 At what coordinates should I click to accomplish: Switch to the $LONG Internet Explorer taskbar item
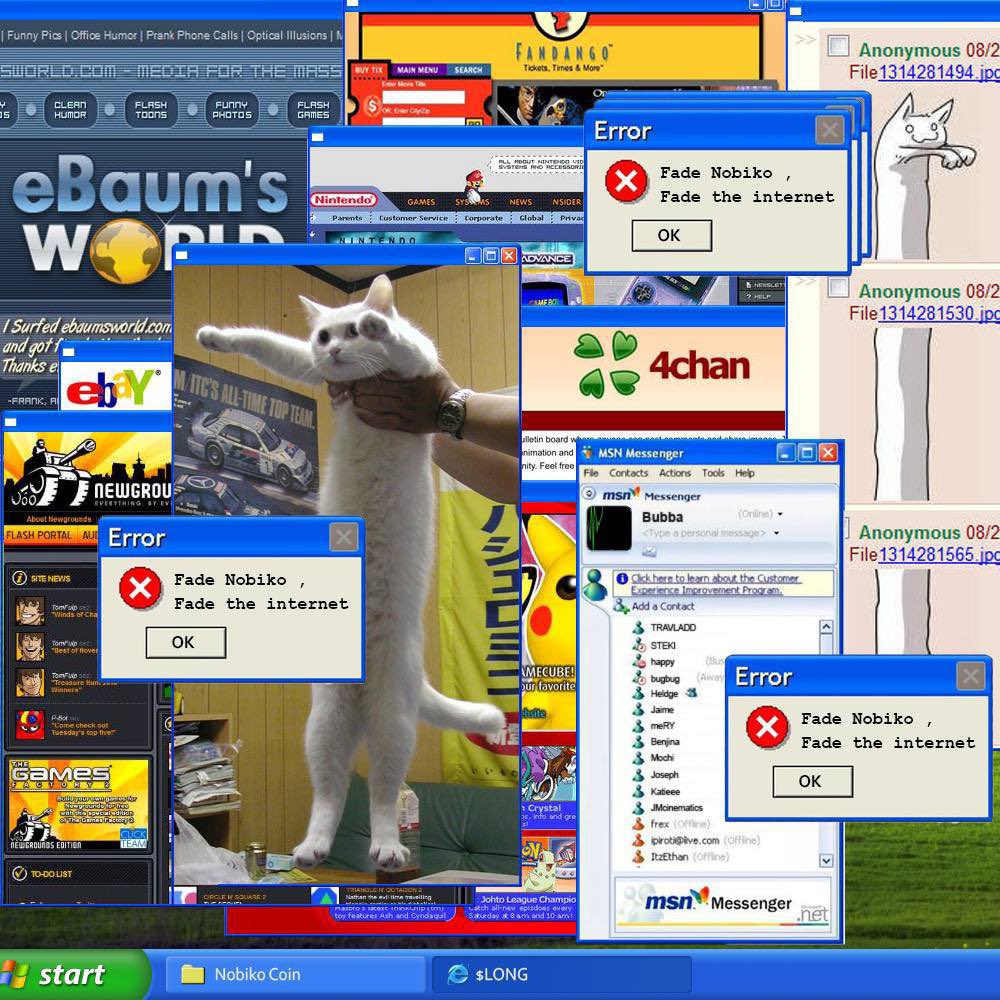(561, 974)
